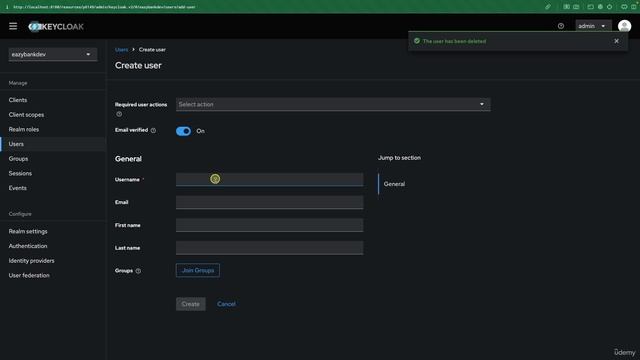Toggle the Email verified switch
The height and width of the screenshot is (360, 640).
[x=183, y=131]
